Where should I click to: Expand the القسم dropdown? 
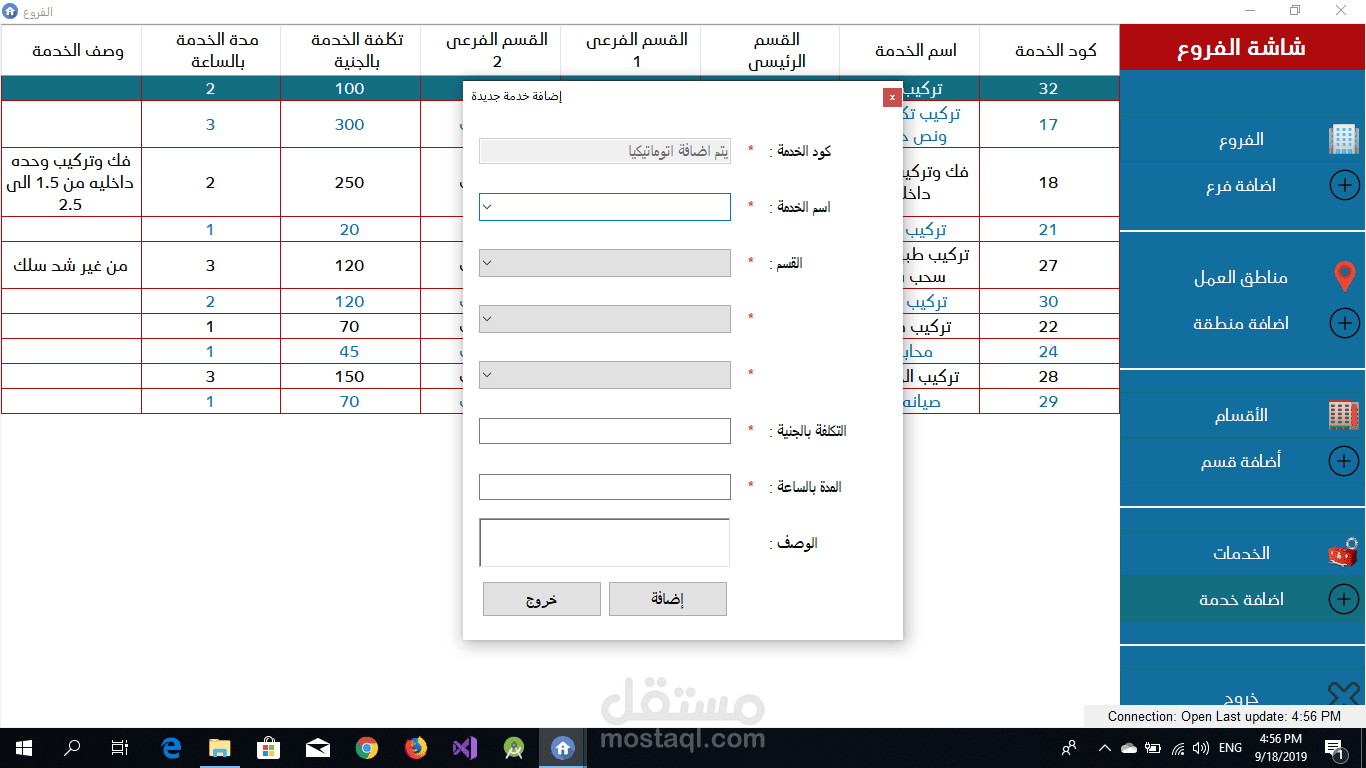pos(487,263)
